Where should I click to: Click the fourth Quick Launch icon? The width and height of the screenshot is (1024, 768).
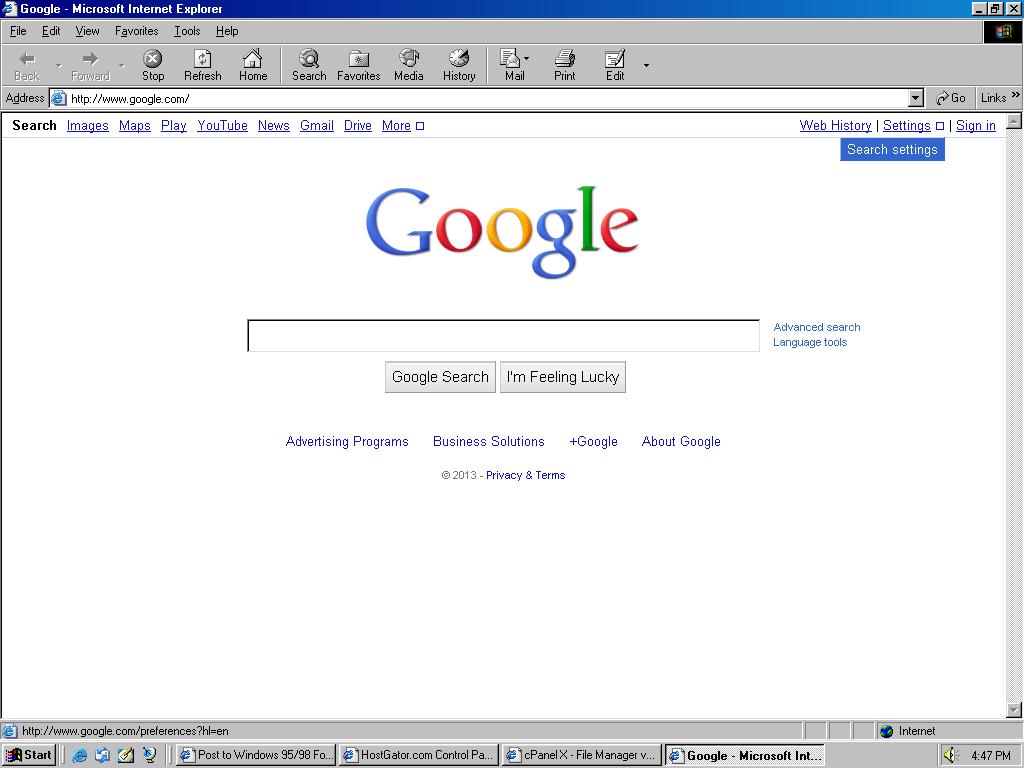(150, 756)
